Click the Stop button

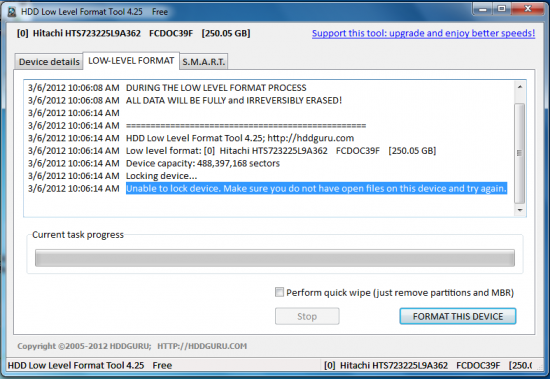tap(307, 316)
